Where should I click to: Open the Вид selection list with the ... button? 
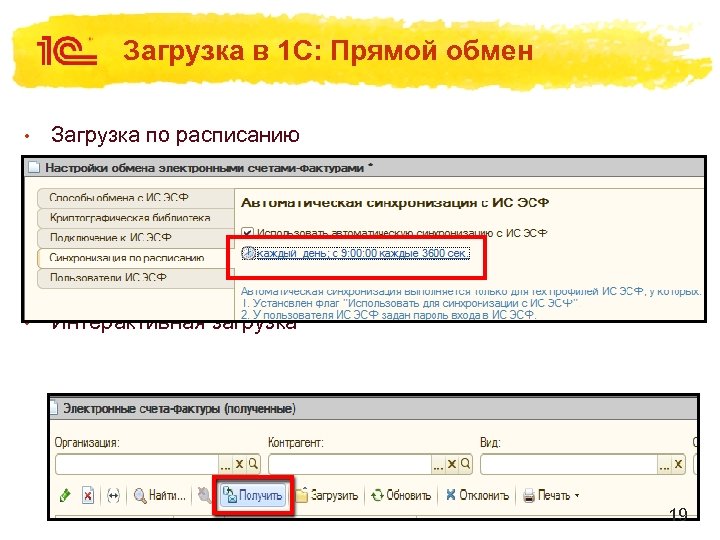pyautogui.click(x=664, y=465)
